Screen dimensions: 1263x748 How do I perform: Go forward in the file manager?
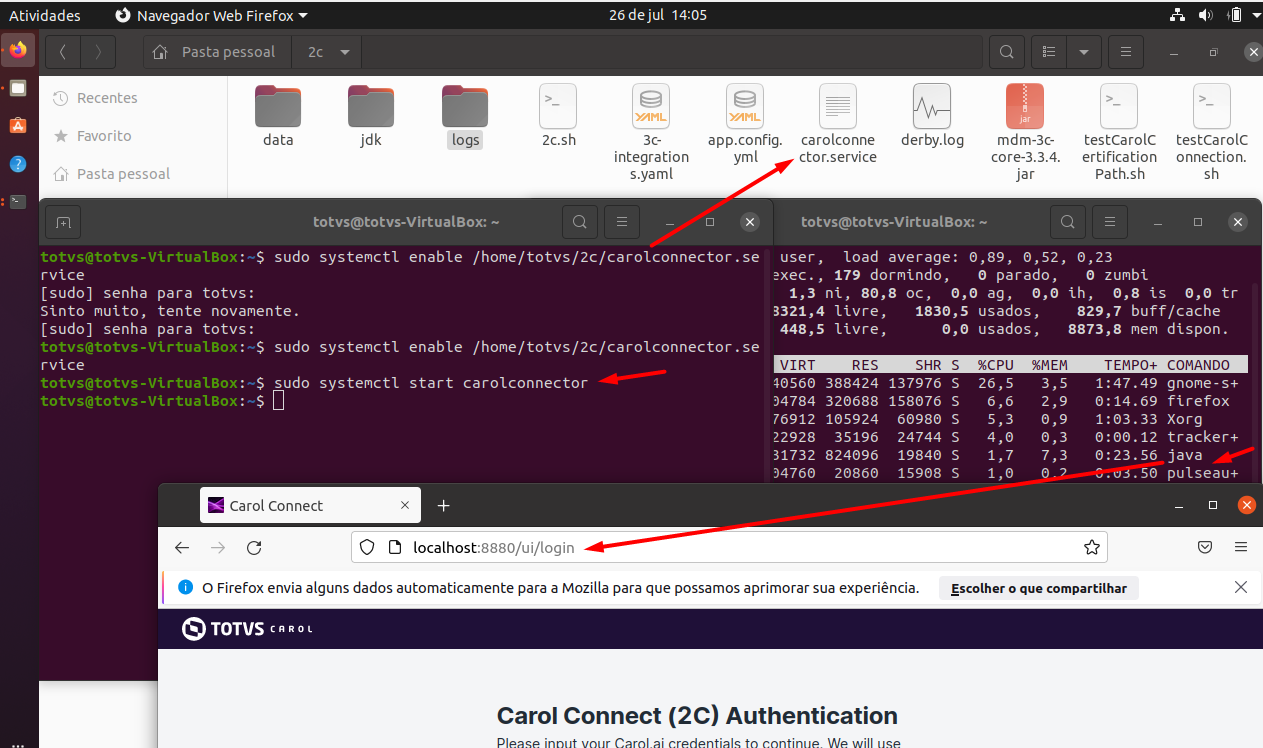click(98, 52)
